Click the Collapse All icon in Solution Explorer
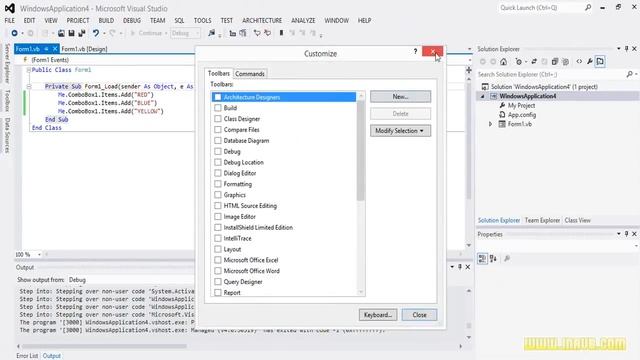Screen dimensions: 640x360 pos(555,62)
